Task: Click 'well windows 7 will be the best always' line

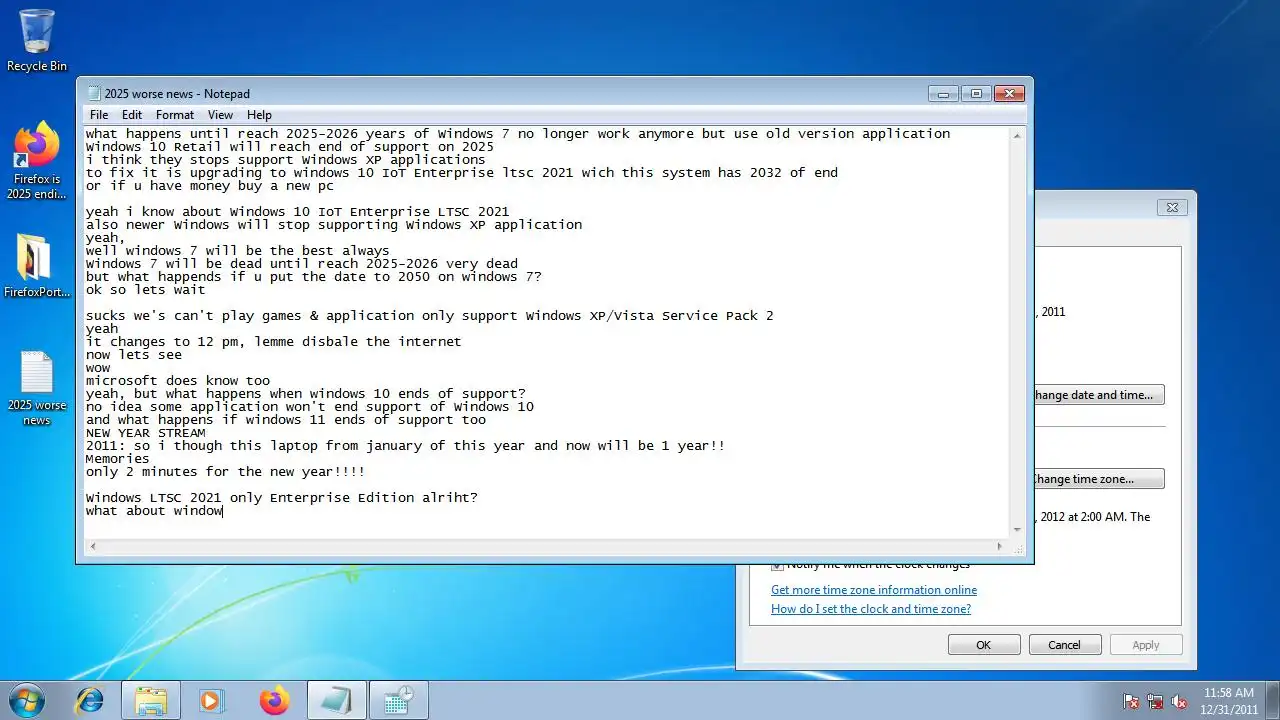Action: click(237, 251)
